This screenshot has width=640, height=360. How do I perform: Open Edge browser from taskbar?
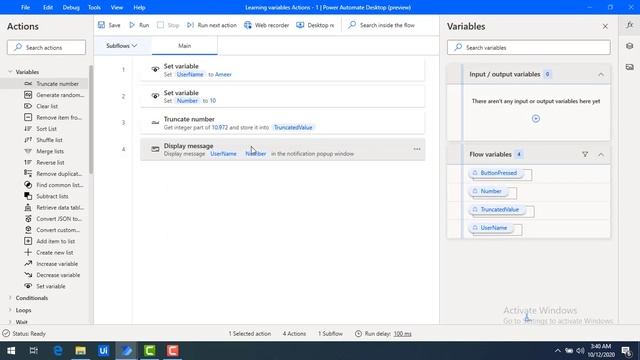58,351
